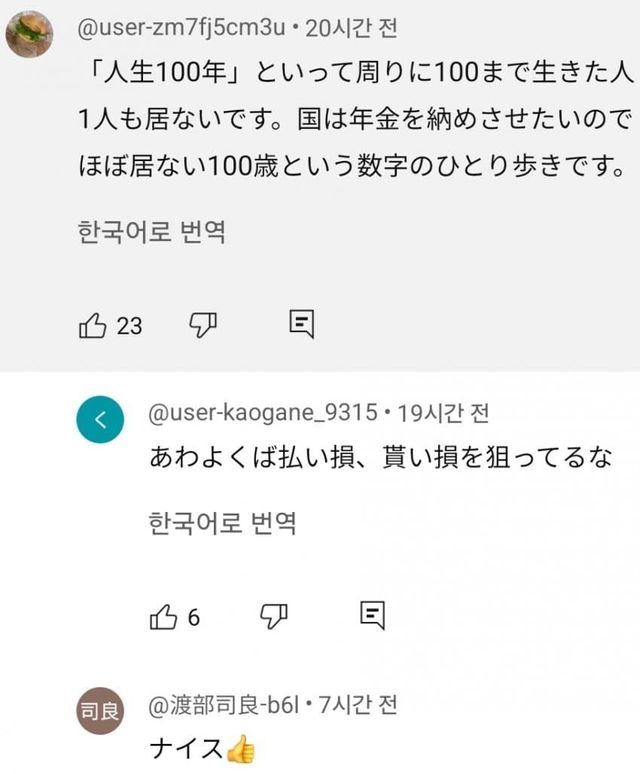Screen dimensions: 640x774
Task: Select the あわよくば払い損 reply text
Action: click(379, 458)
